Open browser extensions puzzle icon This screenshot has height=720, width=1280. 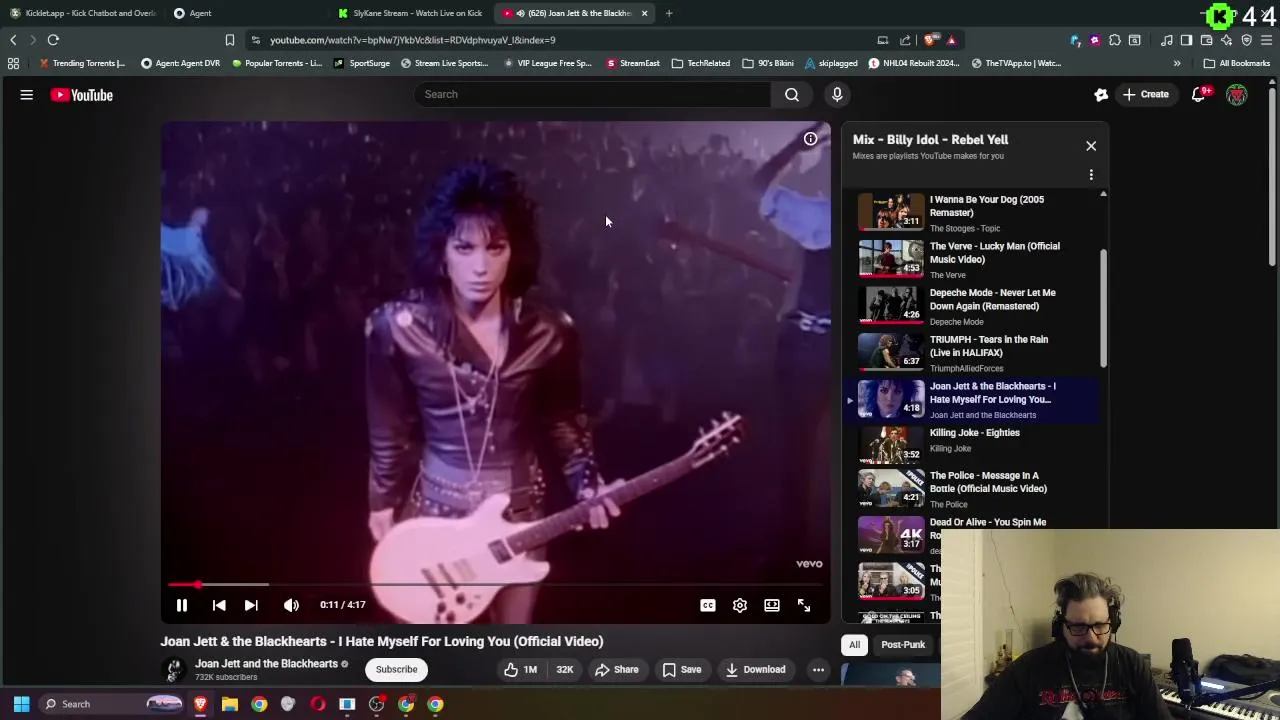click(1115, 40)
